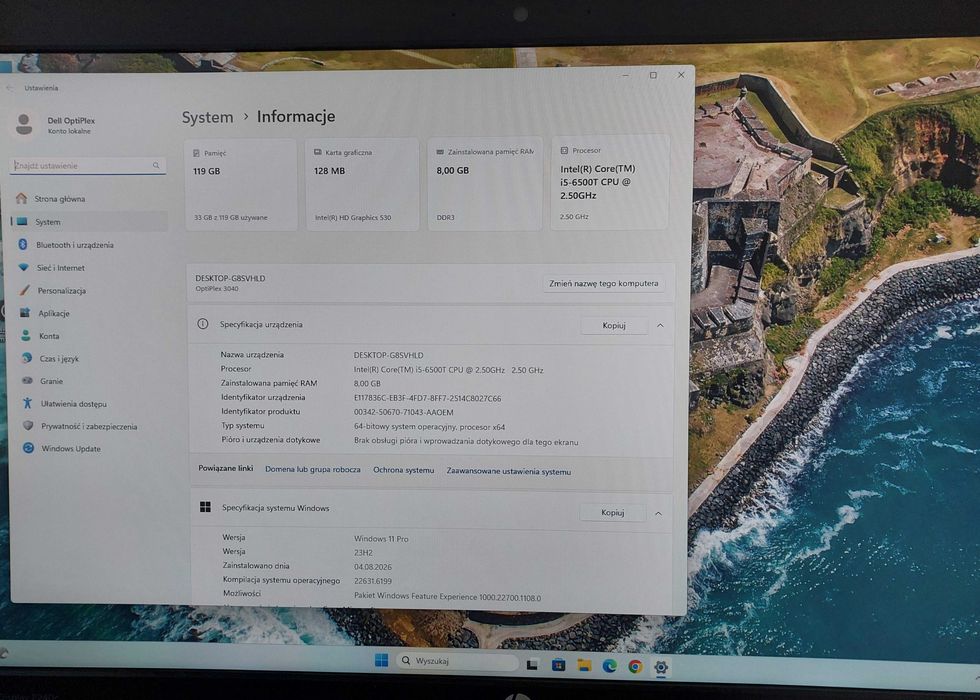
Task: Click the display icon on the Karta graficzna card
Action: (x=318, y=152)
